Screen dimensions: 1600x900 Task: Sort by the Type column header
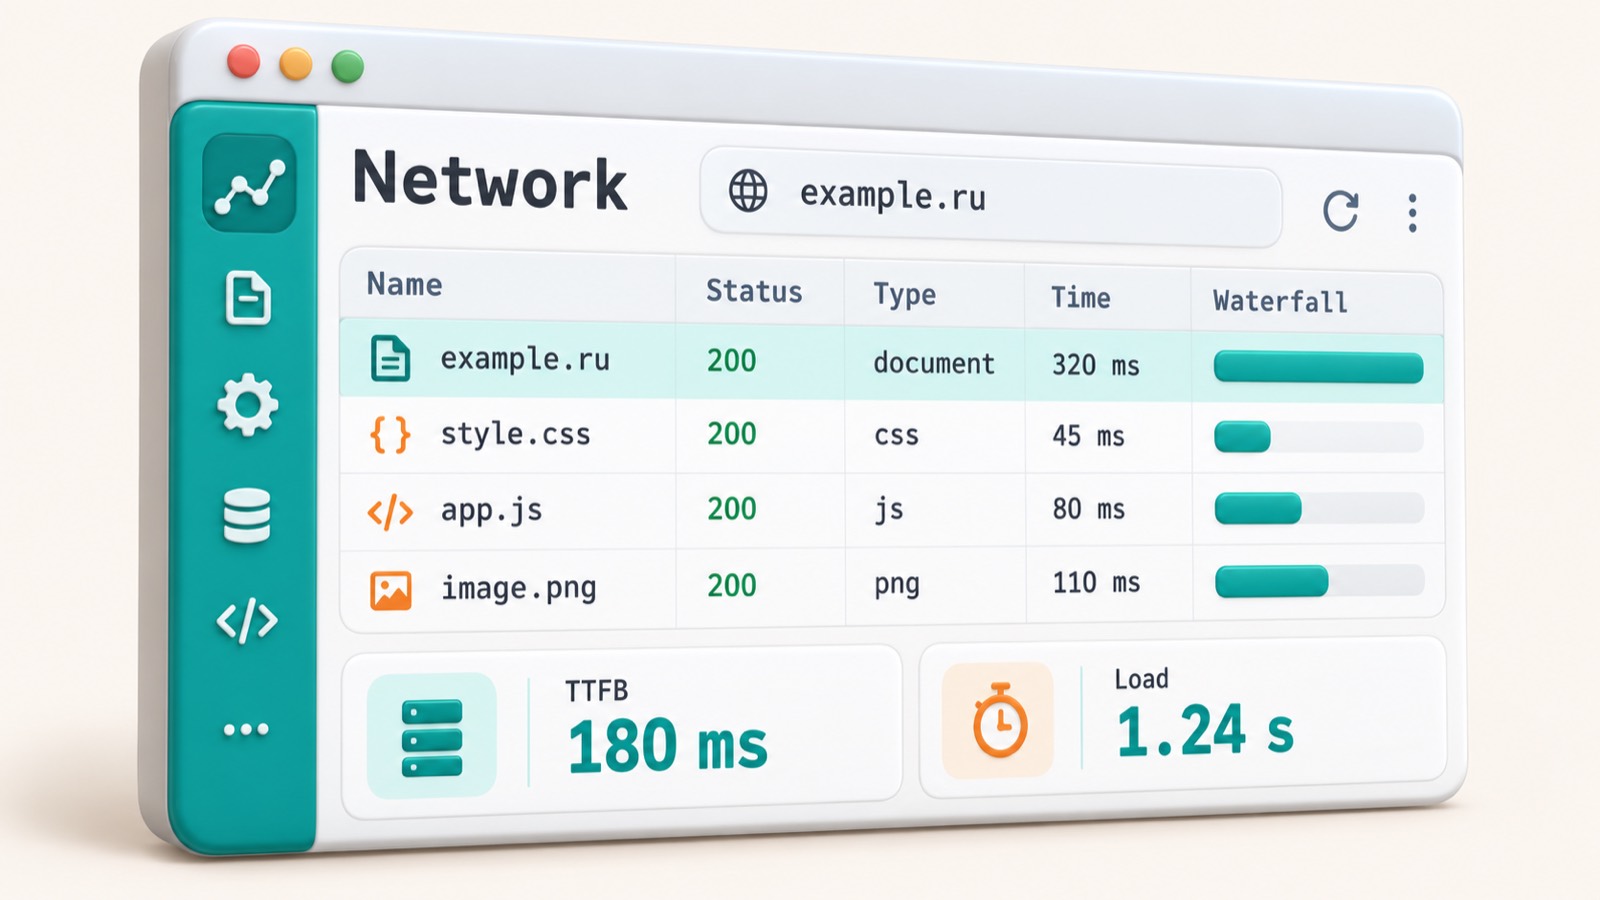(904, 294)
